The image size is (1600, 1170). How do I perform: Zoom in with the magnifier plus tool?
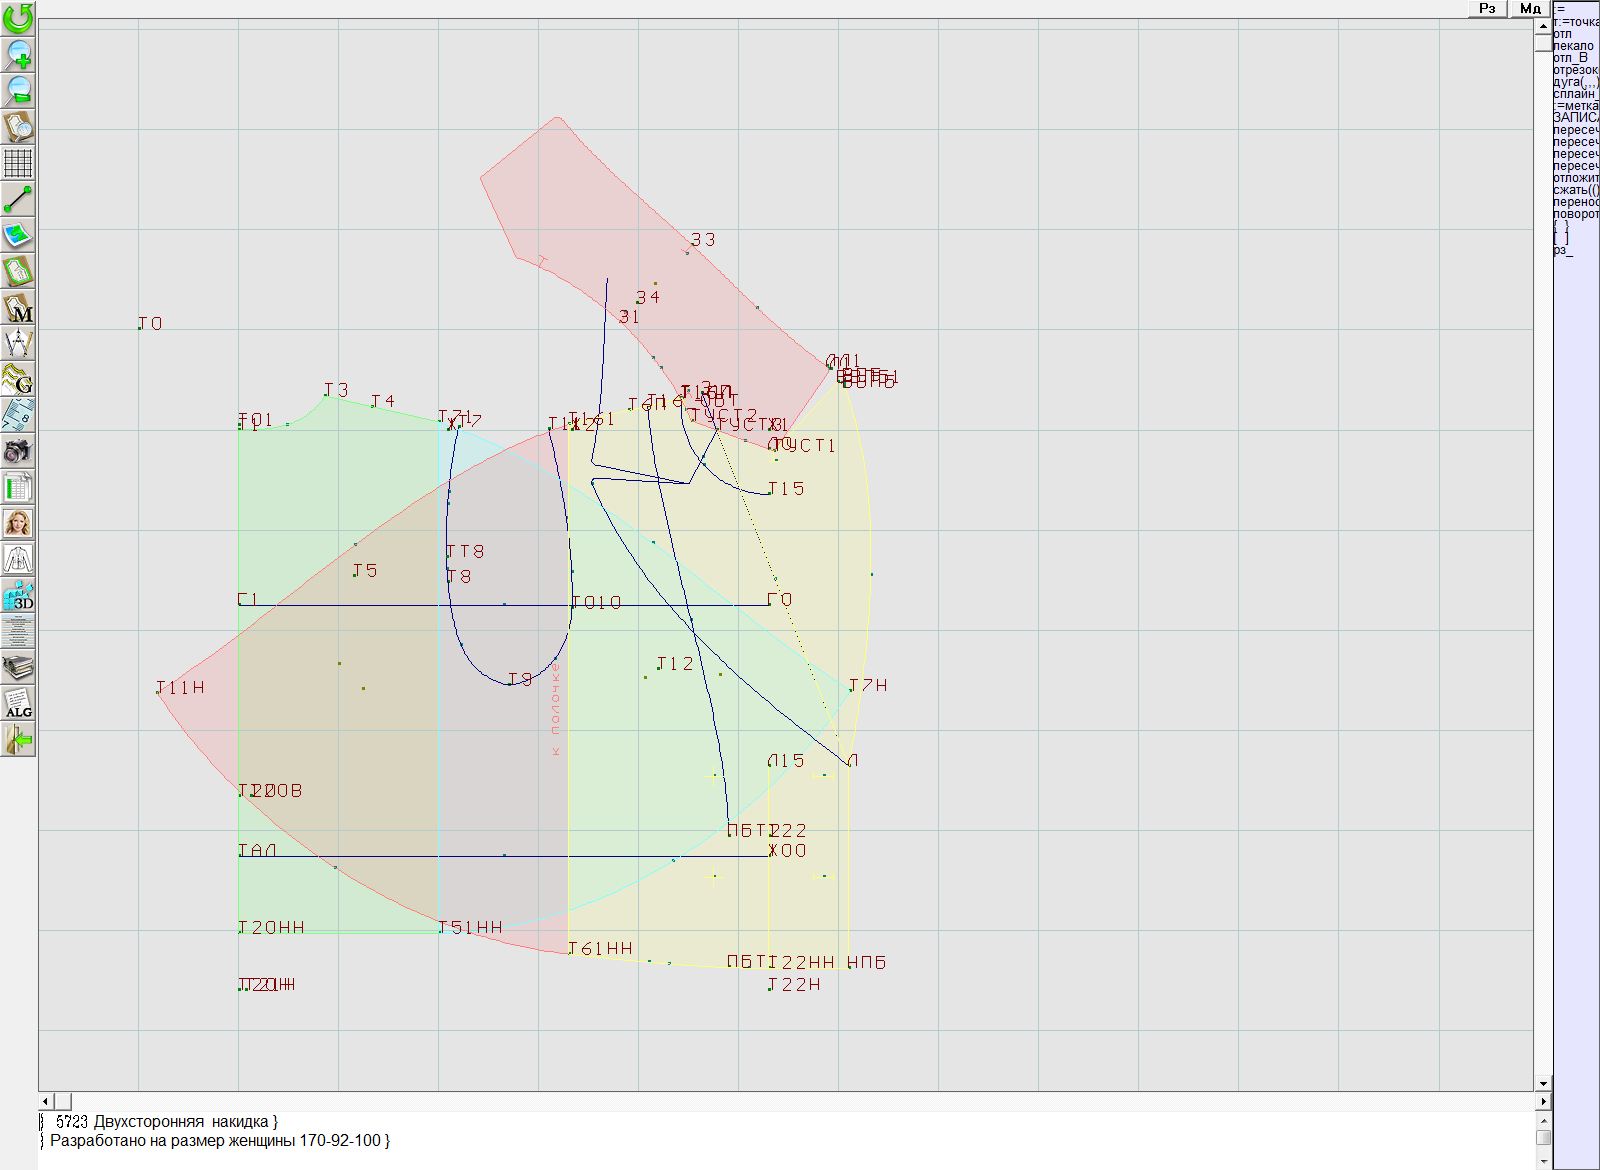pyautogui.click(x=18, y=54)
